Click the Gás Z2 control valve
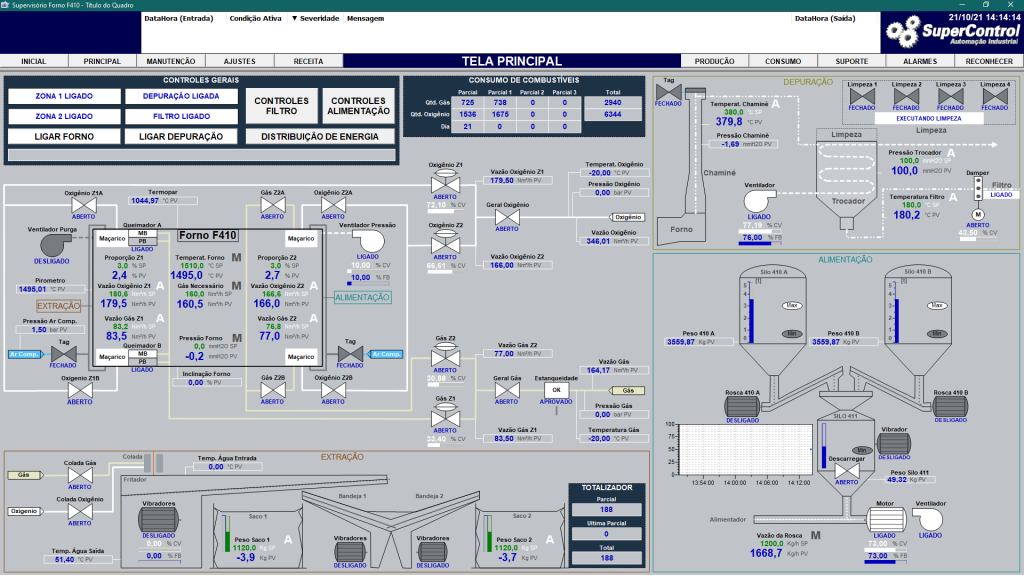The width and height of the screenshot is (1024, 576). [445, 355]
